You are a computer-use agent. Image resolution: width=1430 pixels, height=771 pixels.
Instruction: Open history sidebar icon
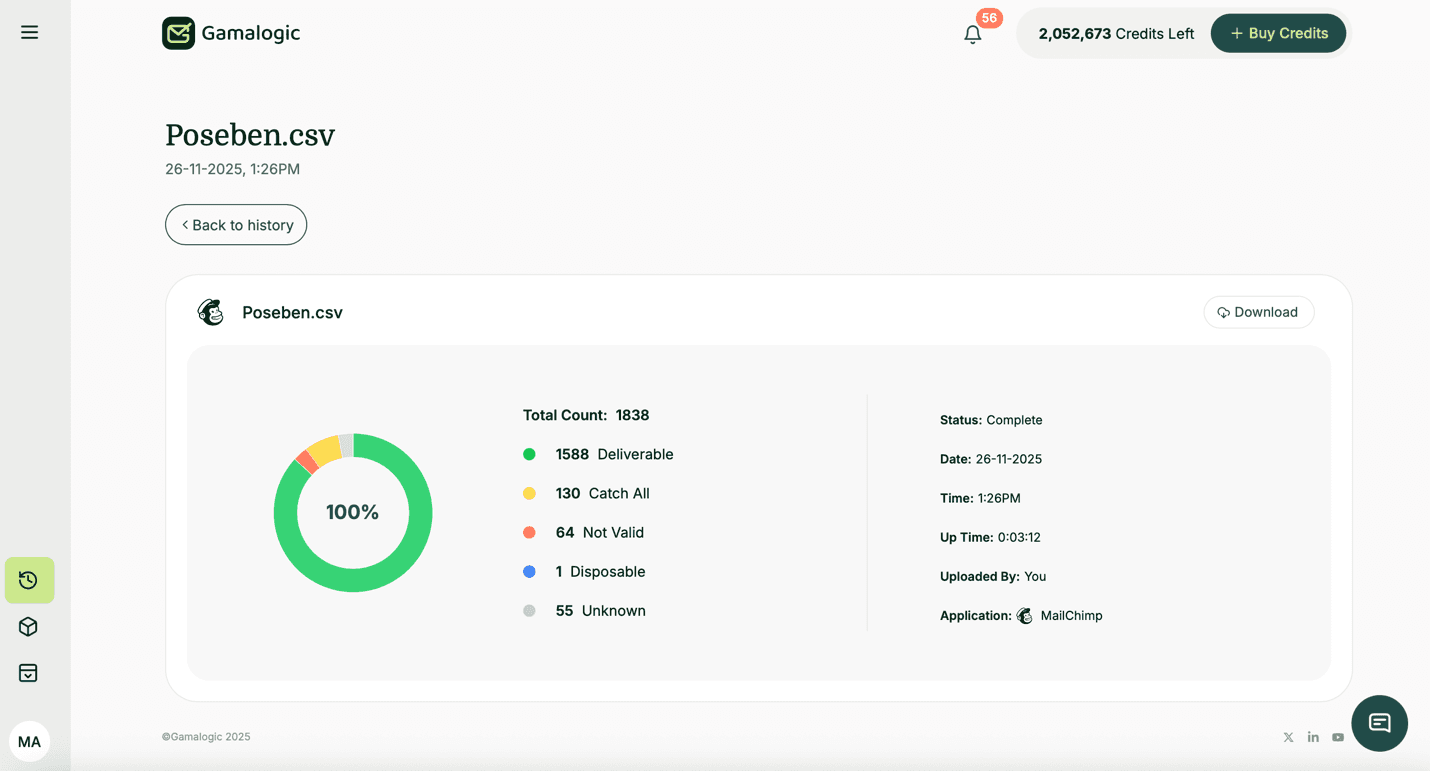(29, 580)
